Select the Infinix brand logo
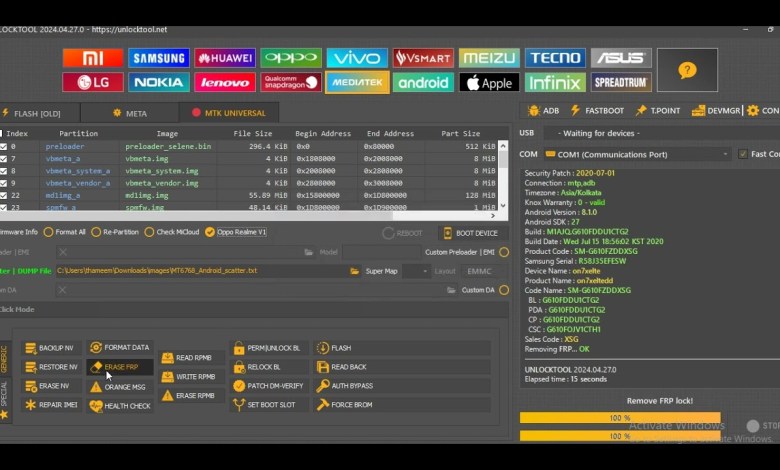This screenshot has width=780, height=470. tap(555, 82)
